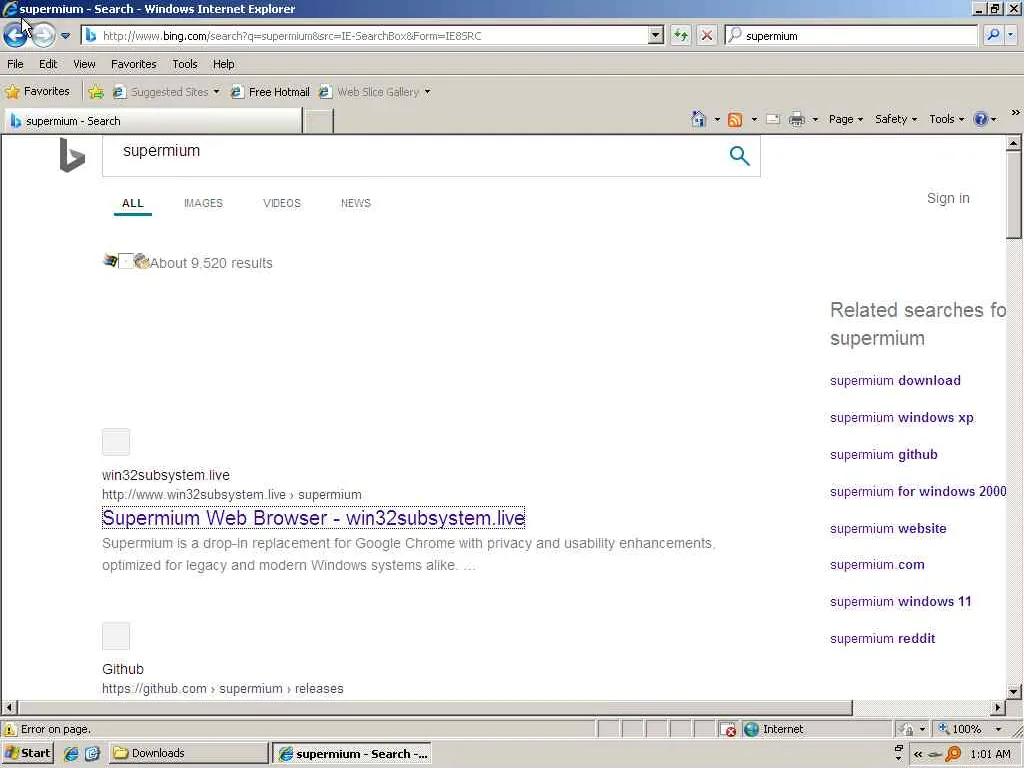
Task: Click related search supermium reddit
Action: [x=882, y=639]
